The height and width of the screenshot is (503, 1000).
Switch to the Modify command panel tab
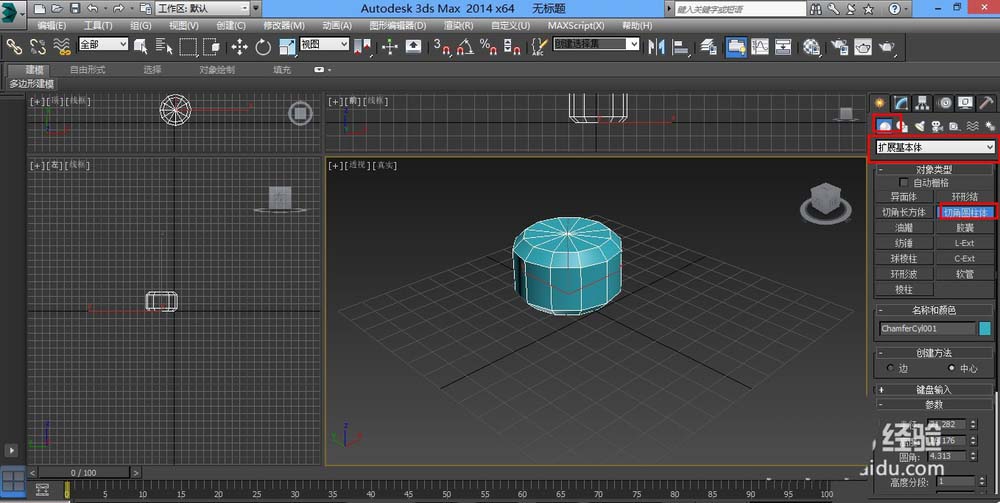tap(900, 103)
